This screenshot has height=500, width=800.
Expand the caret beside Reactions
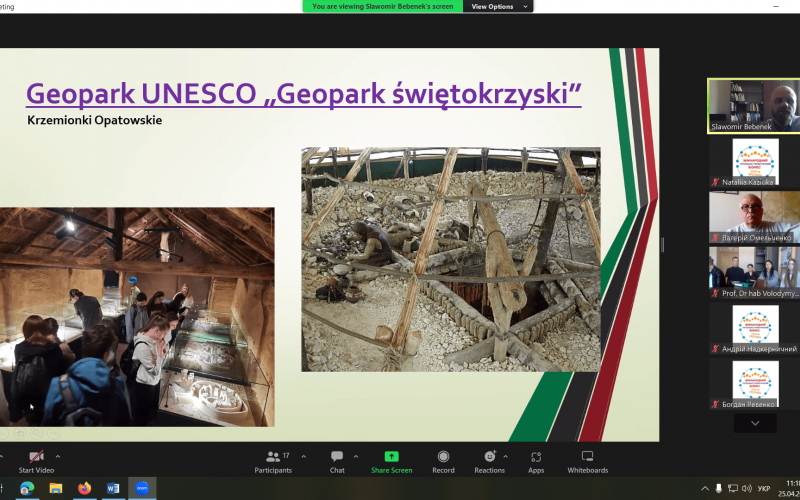[x=505, y=457]
